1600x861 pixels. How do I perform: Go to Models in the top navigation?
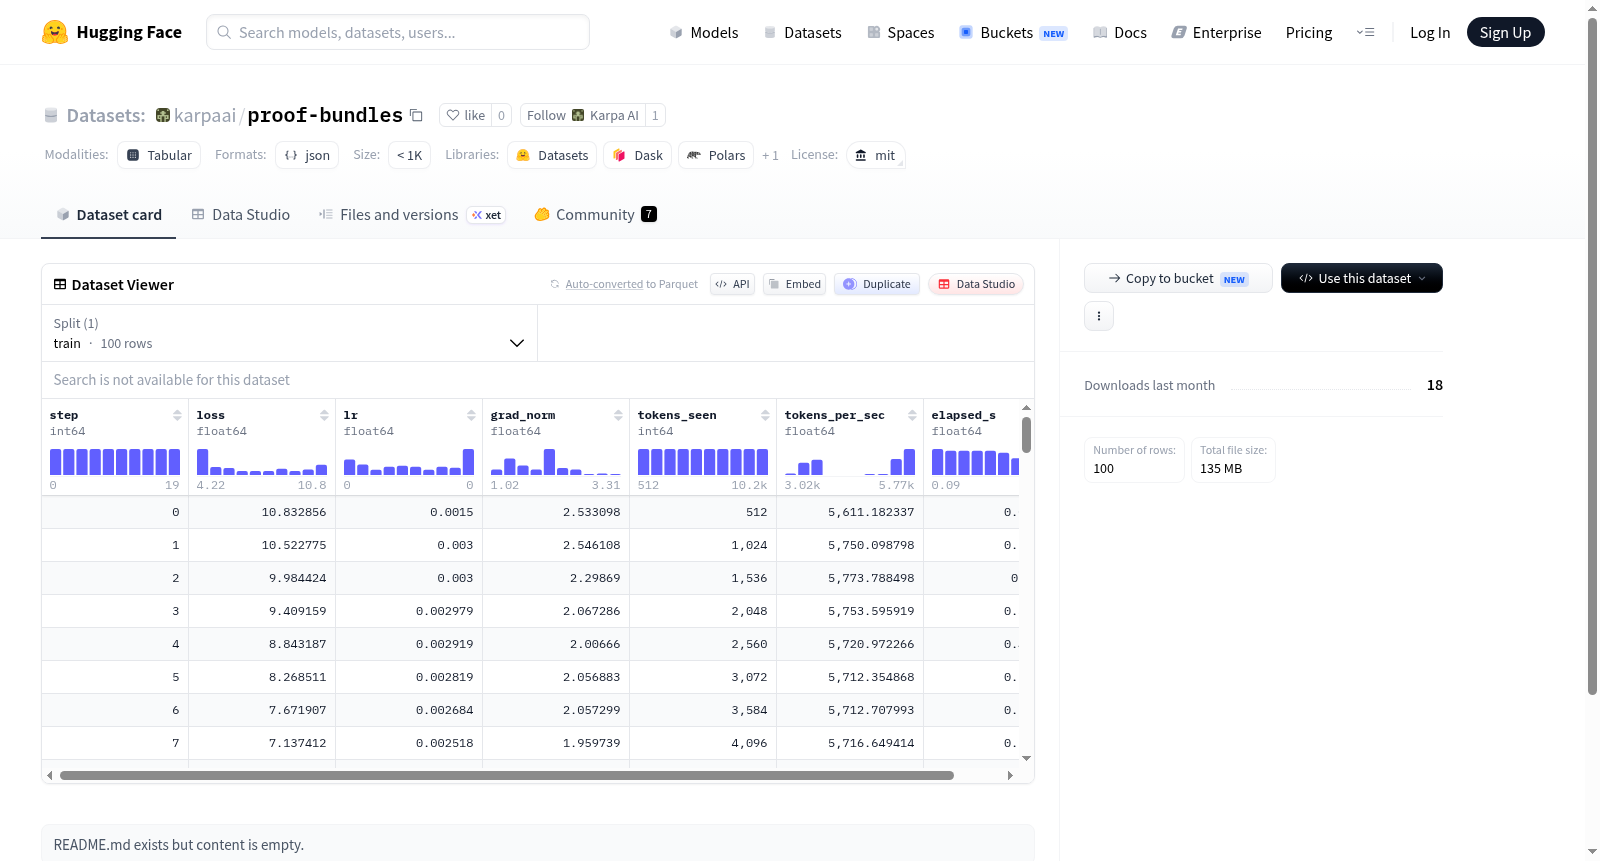tap(704, 32)
